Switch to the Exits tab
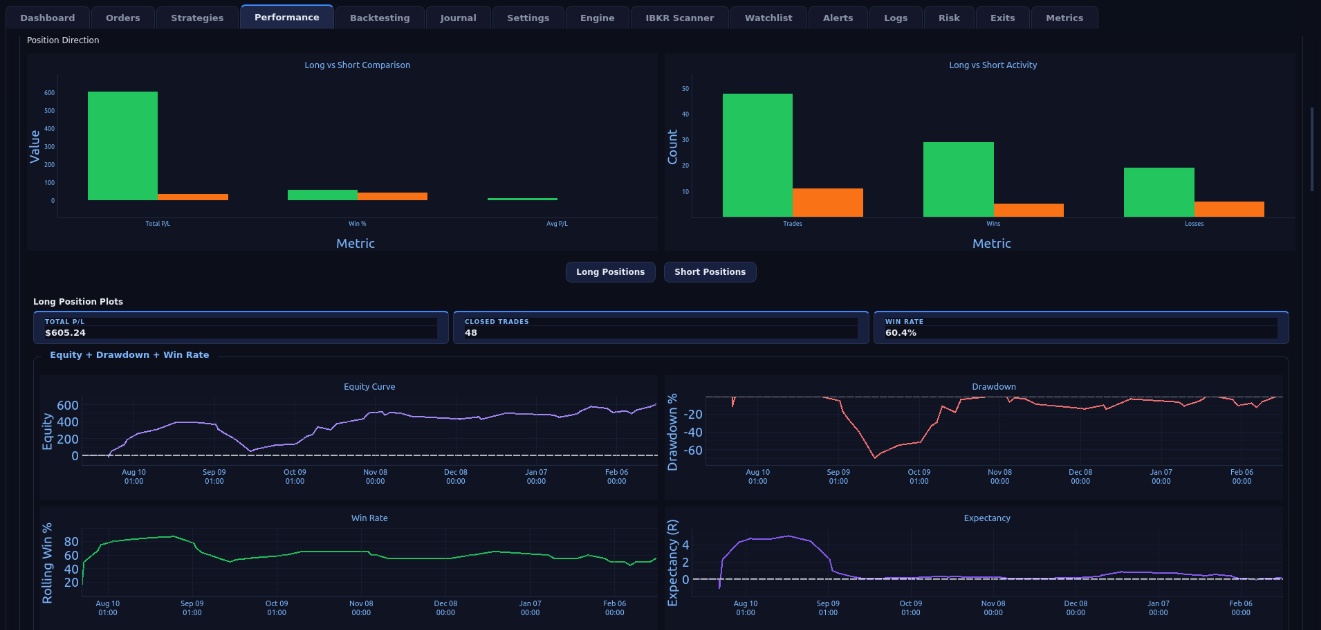This screenshot has height=630, width=1321. point(1002,17)
